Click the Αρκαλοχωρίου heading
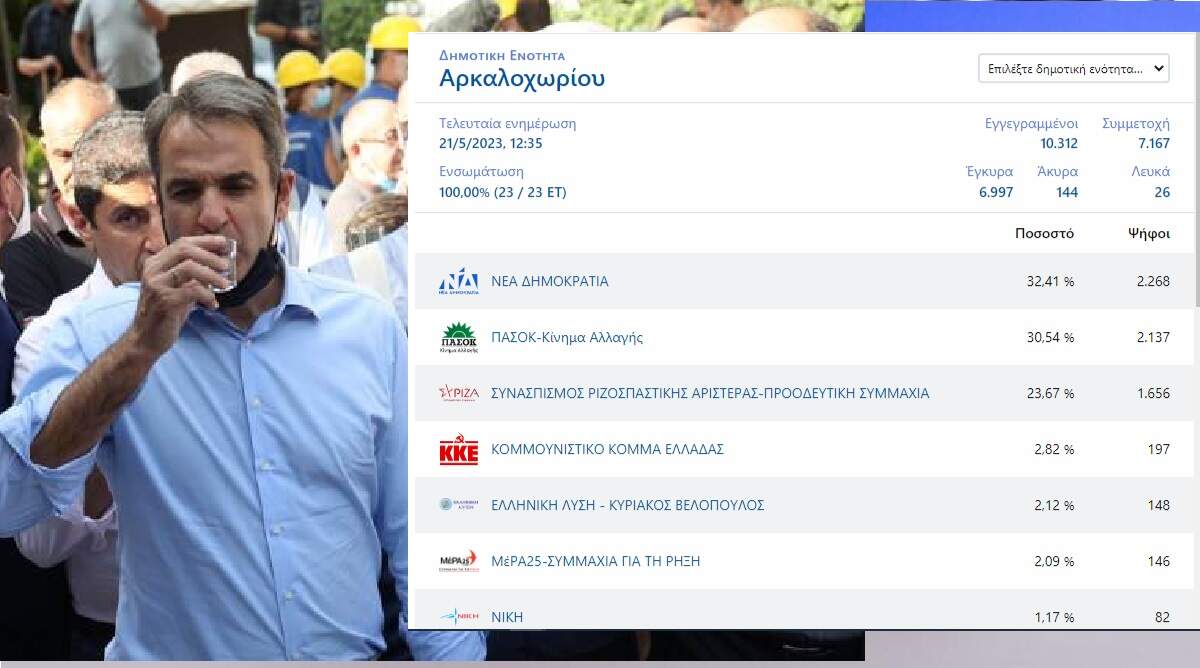This screenshot has height=668, width=1200. [522, 79]
